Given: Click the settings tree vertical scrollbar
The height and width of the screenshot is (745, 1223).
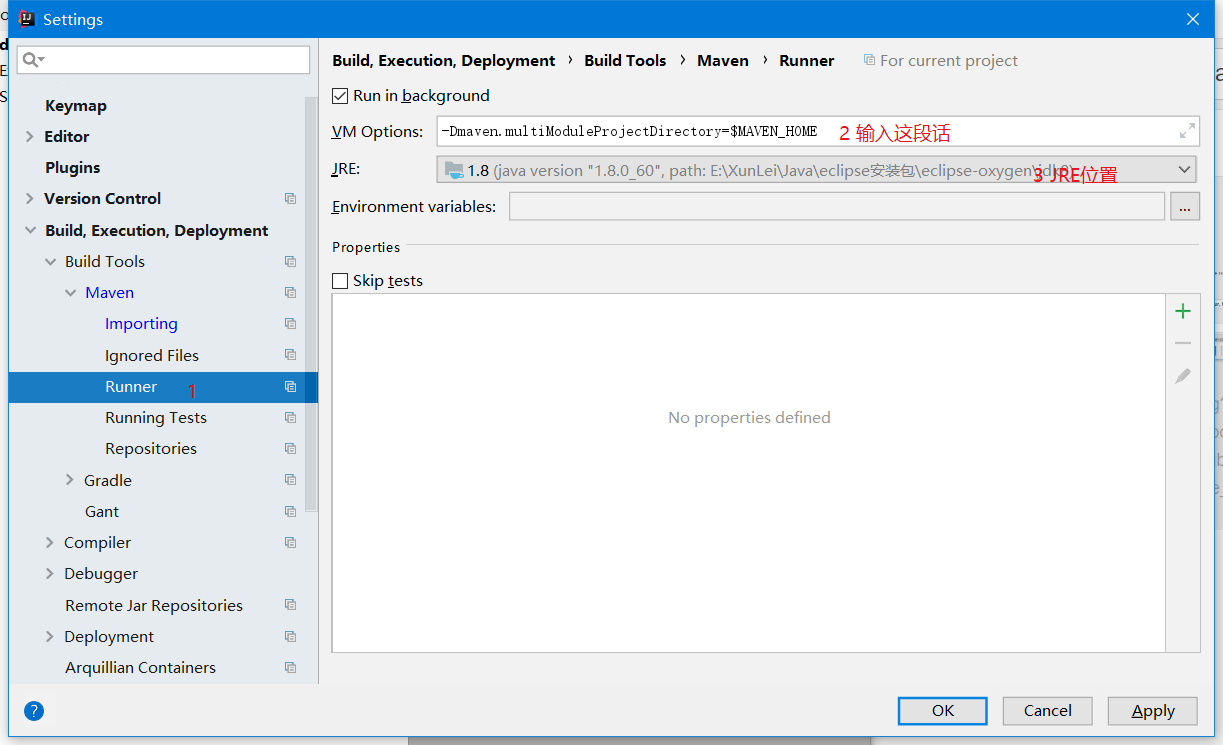Looking at the screenshot, I should [x=312, y=304].
